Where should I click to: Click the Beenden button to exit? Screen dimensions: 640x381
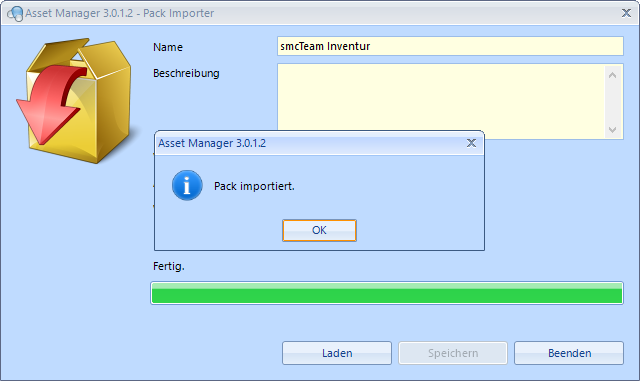point(569,353)
